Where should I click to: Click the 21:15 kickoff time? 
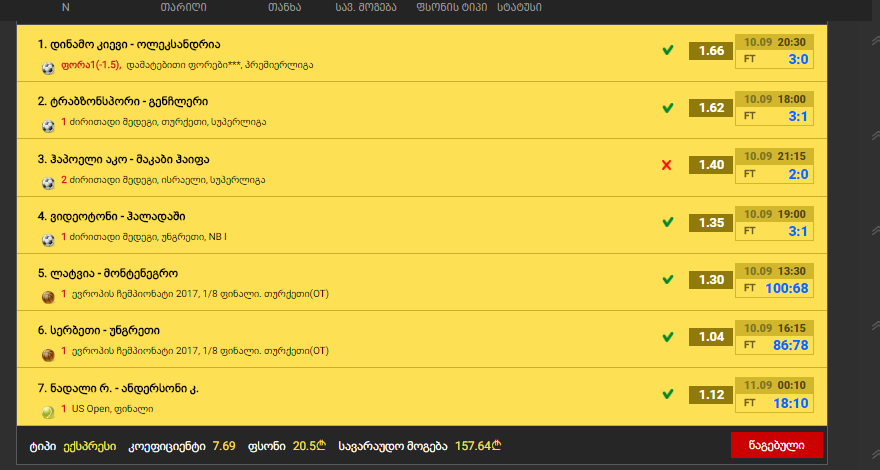(791, 157)
